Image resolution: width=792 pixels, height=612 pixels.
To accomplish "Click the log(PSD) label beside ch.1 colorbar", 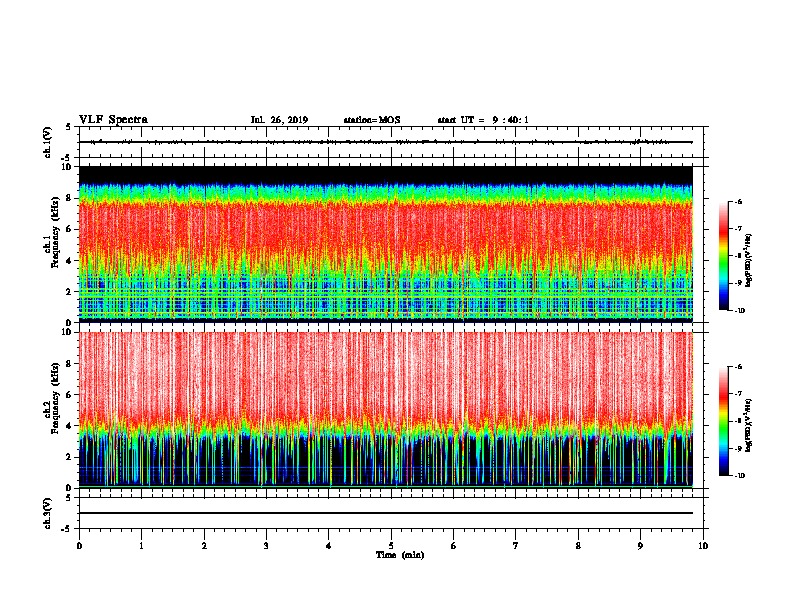I will 749,261.
